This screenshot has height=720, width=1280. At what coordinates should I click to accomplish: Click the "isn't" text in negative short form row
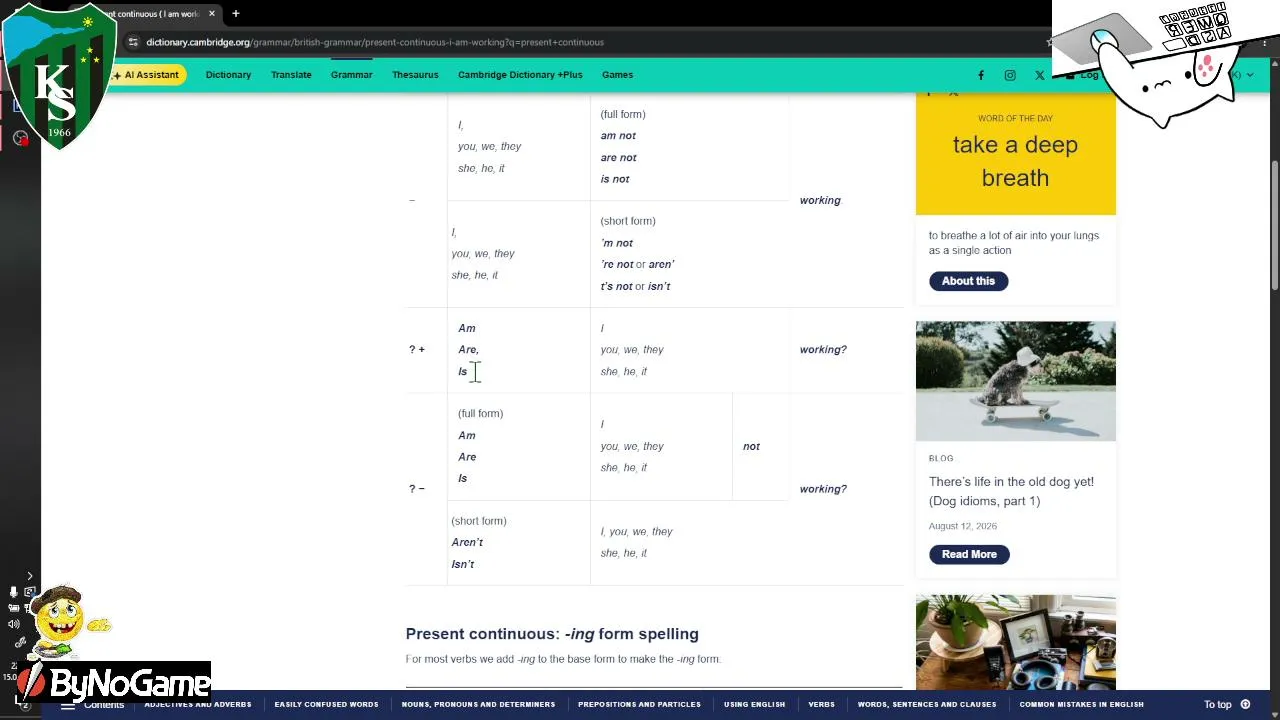pyautogui.click(x=659, y=287)
